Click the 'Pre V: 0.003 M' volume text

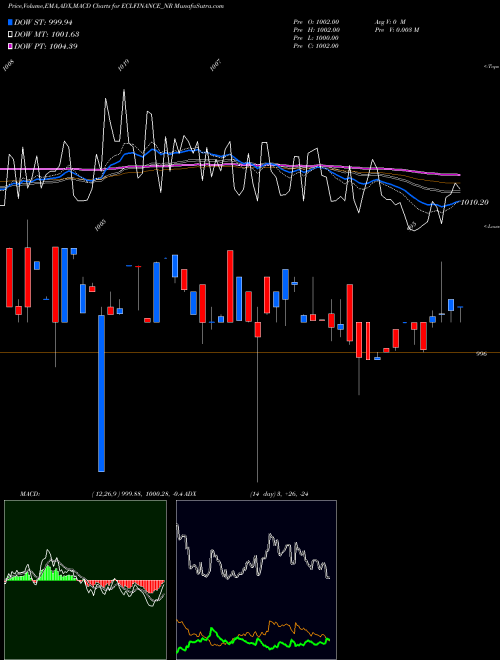click(397, 30)
